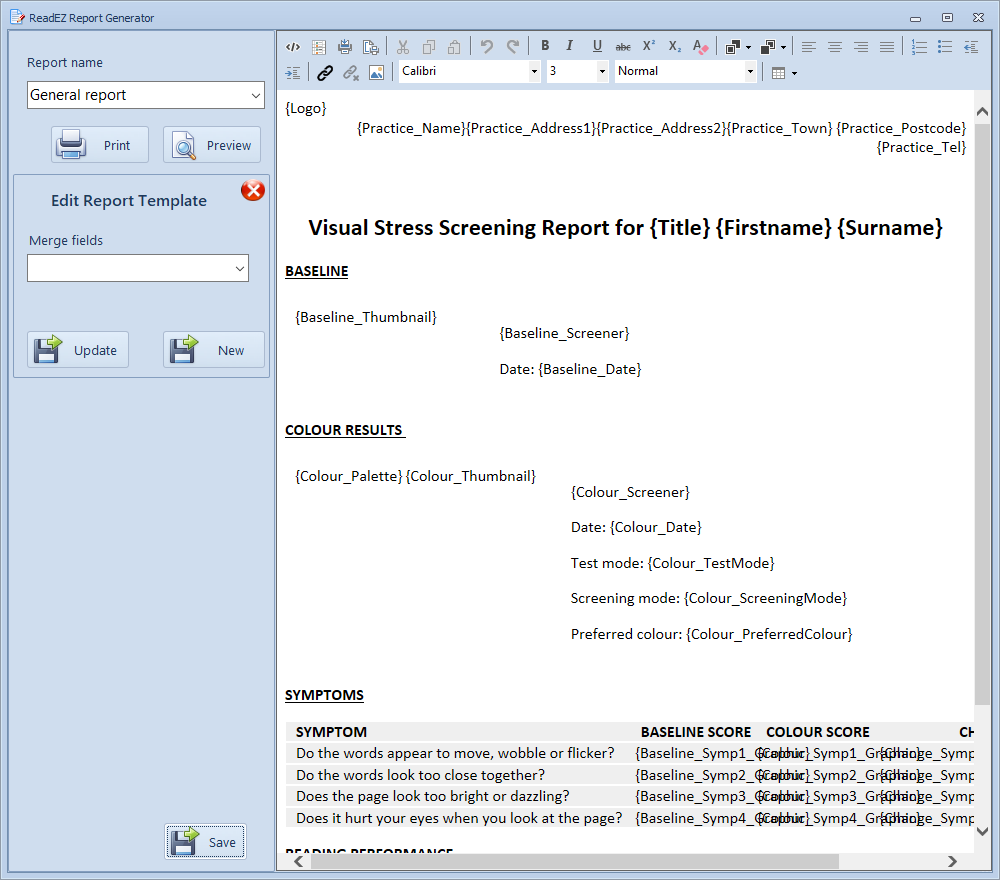This screenshot has height=880, width=1000.
Task: Open the Calibri font dropdown
Action: point(534,72)
